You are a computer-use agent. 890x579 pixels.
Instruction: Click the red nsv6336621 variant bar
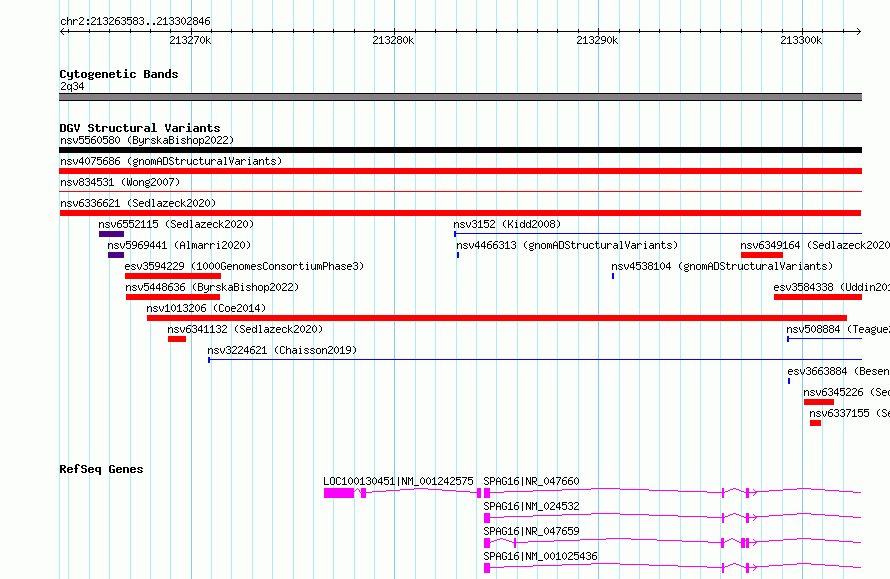(460, 213)
